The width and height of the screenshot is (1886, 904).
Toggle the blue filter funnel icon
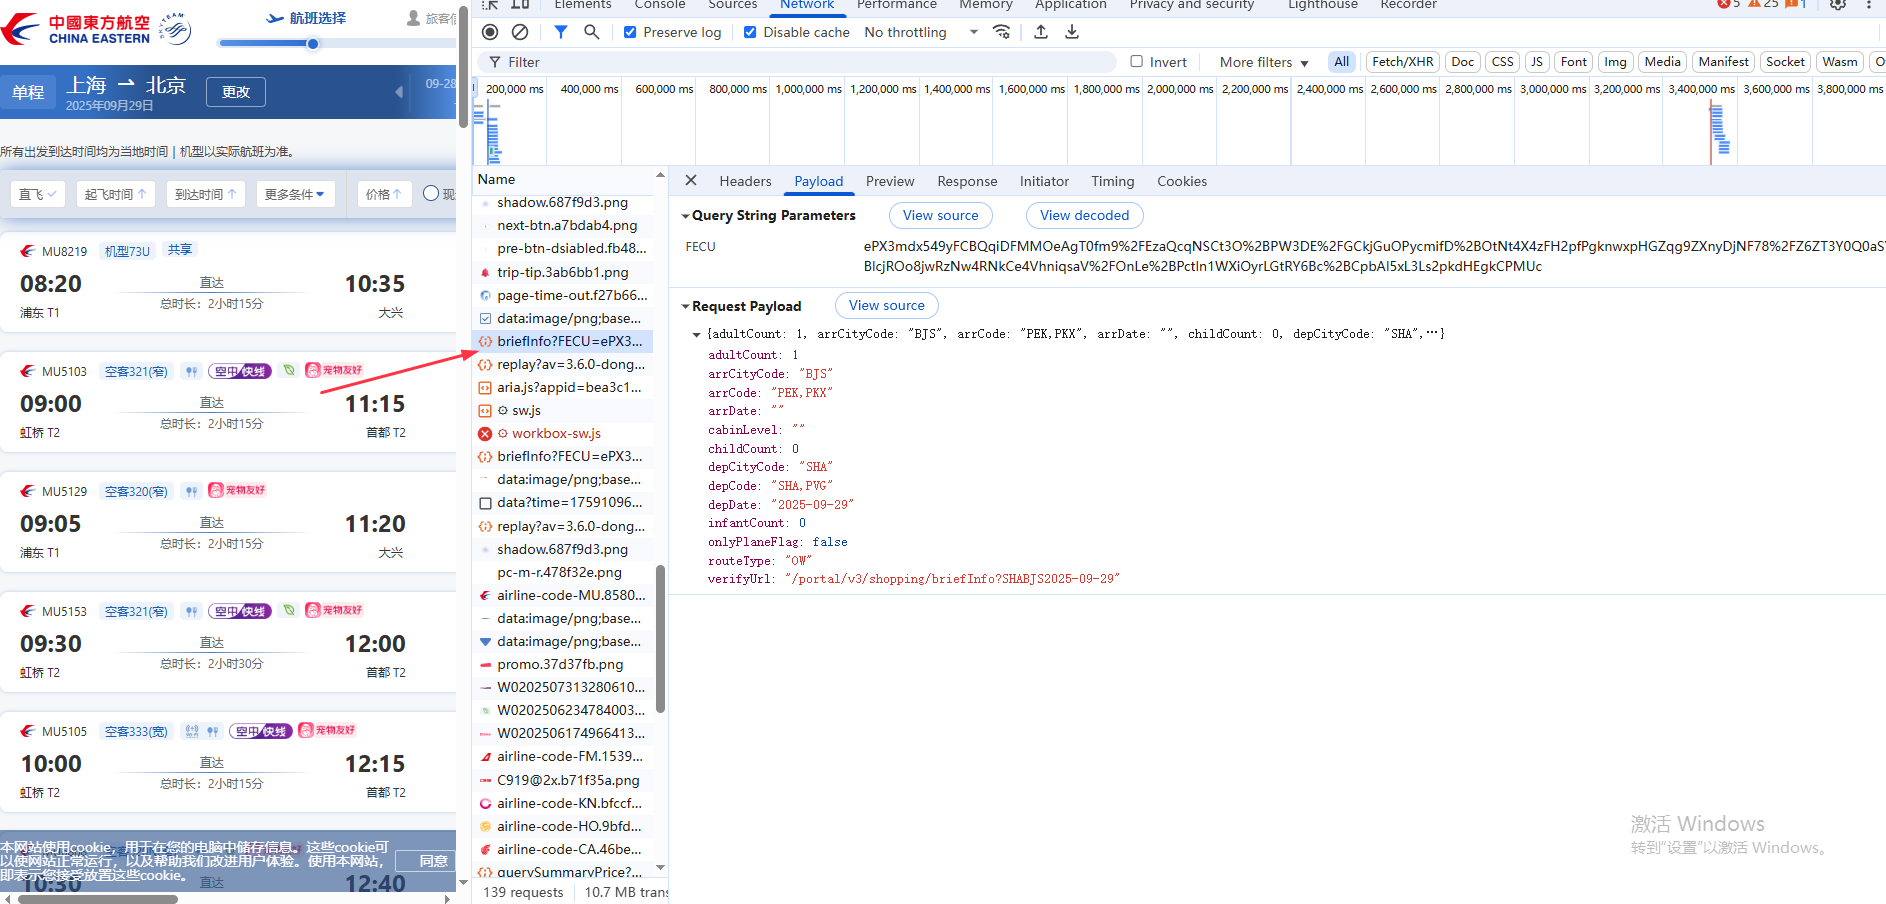coord(561,32)
